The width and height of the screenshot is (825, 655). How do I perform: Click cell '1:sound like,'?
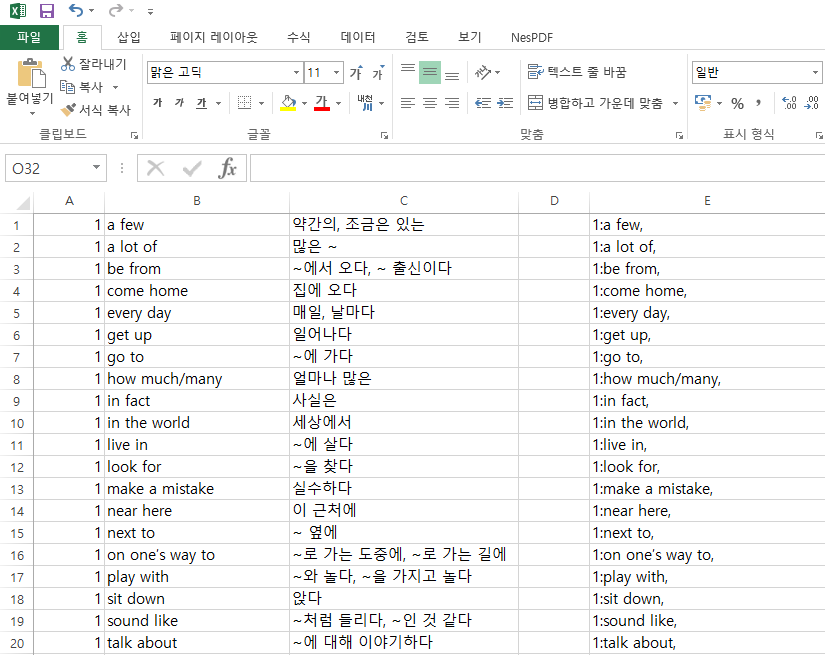click(707, 621)
